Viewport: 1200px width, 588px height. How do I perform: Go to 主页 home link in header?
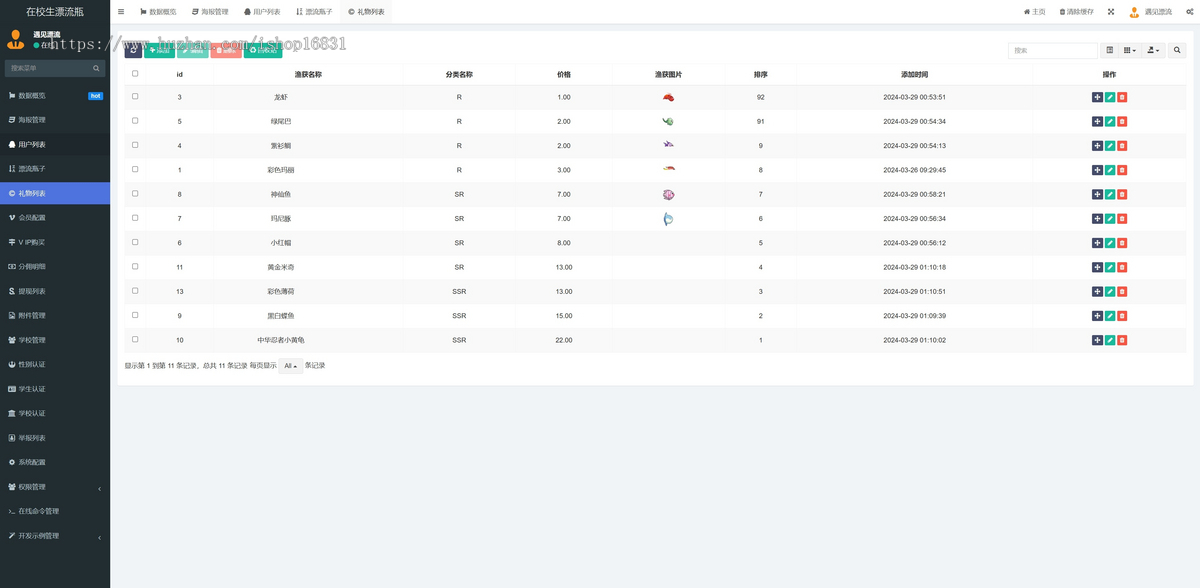pyautogui.click(x=1034, y=12)
